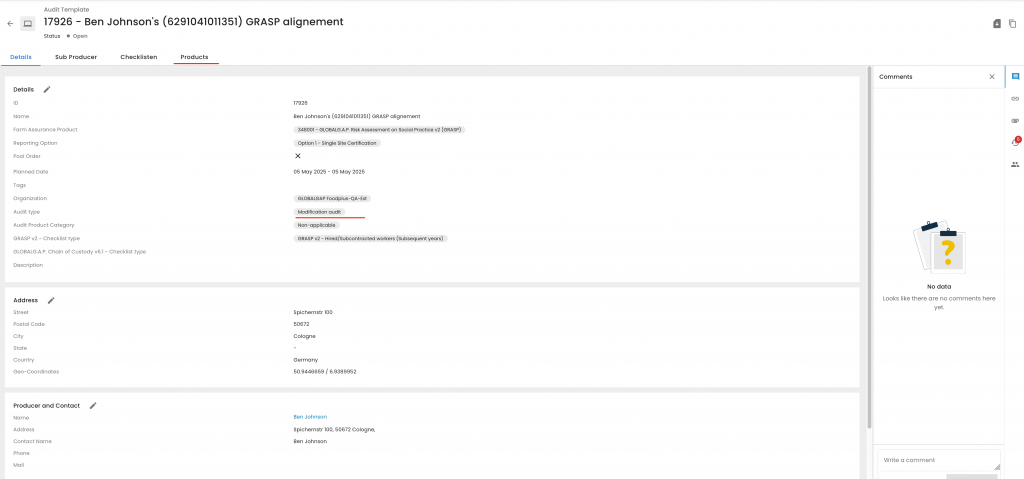Screen dimensions: 1024x479
Task: Open the comments panel icon in sidebar
Action: point(1015,76)
